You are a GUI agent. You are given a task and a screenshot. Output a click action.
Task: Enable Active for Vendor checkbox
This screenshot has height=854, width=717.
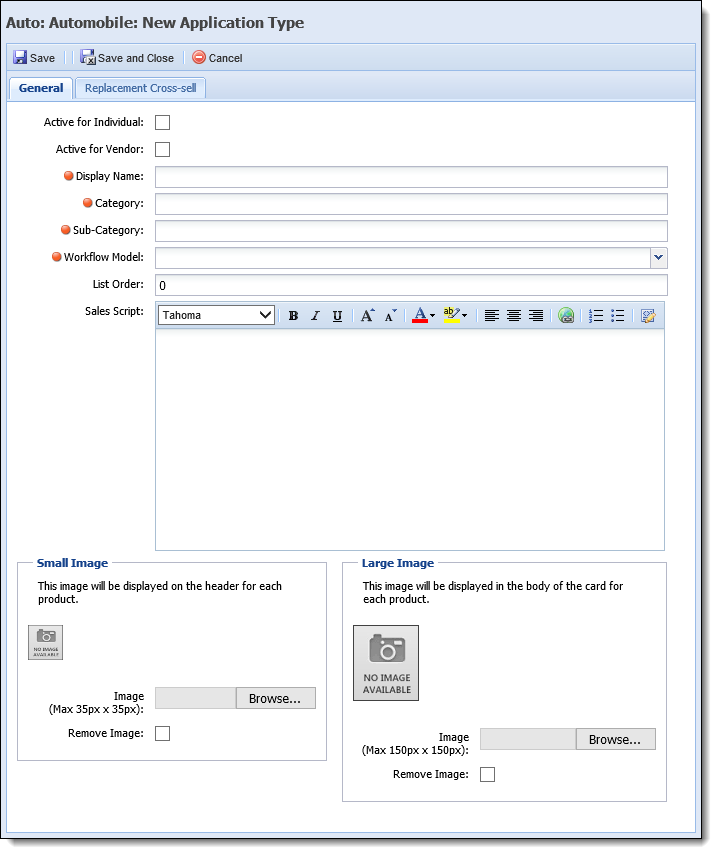pyautogui.click(x=162, y=149)
